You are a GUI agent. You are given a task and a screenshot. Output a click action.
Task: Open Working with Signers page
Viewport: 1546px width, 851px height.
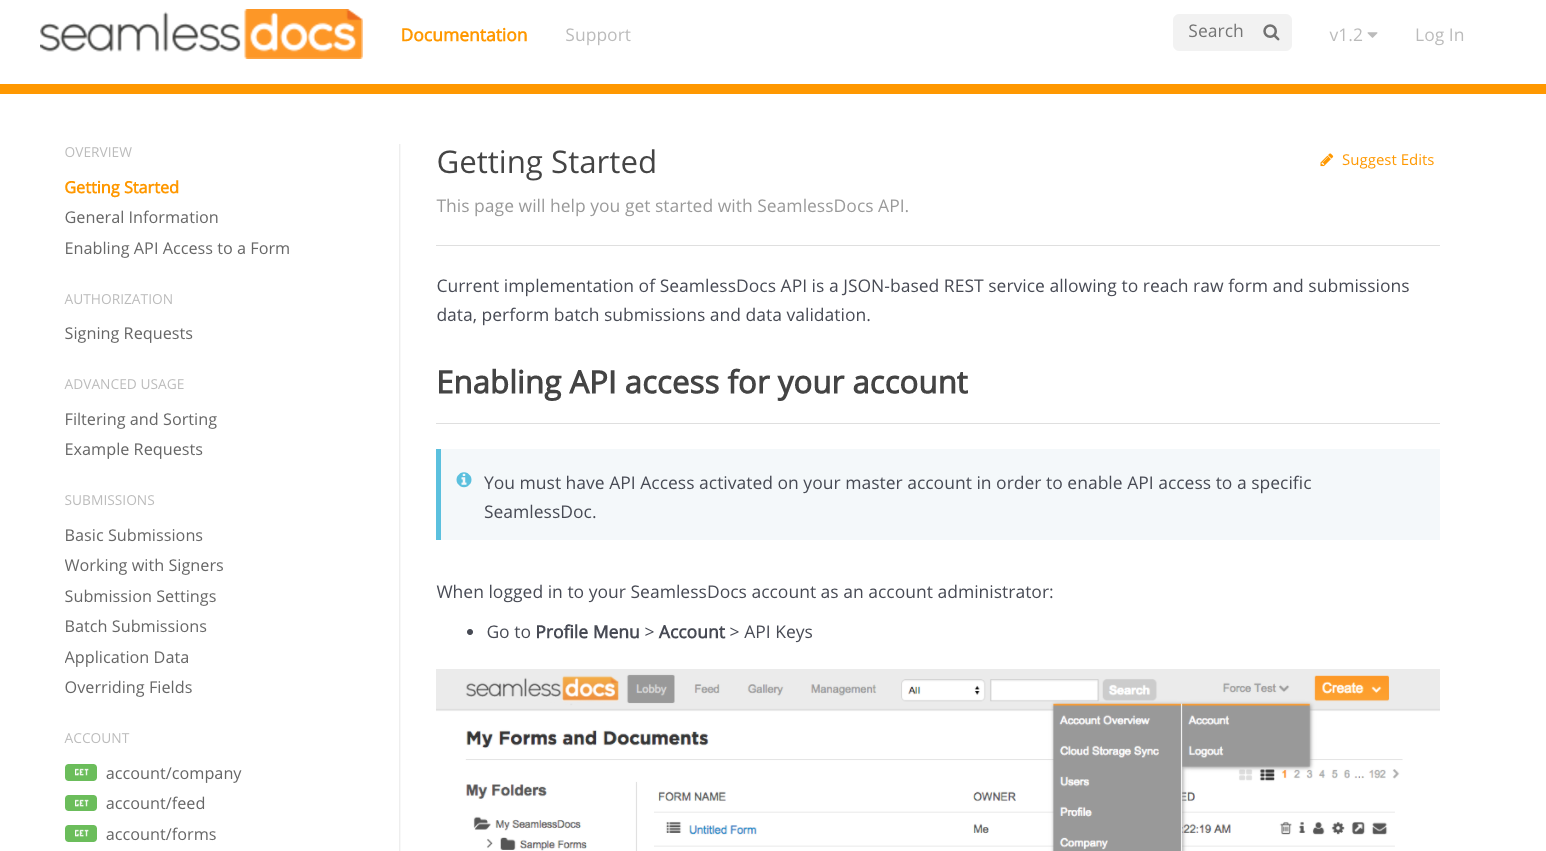(144, 565)
